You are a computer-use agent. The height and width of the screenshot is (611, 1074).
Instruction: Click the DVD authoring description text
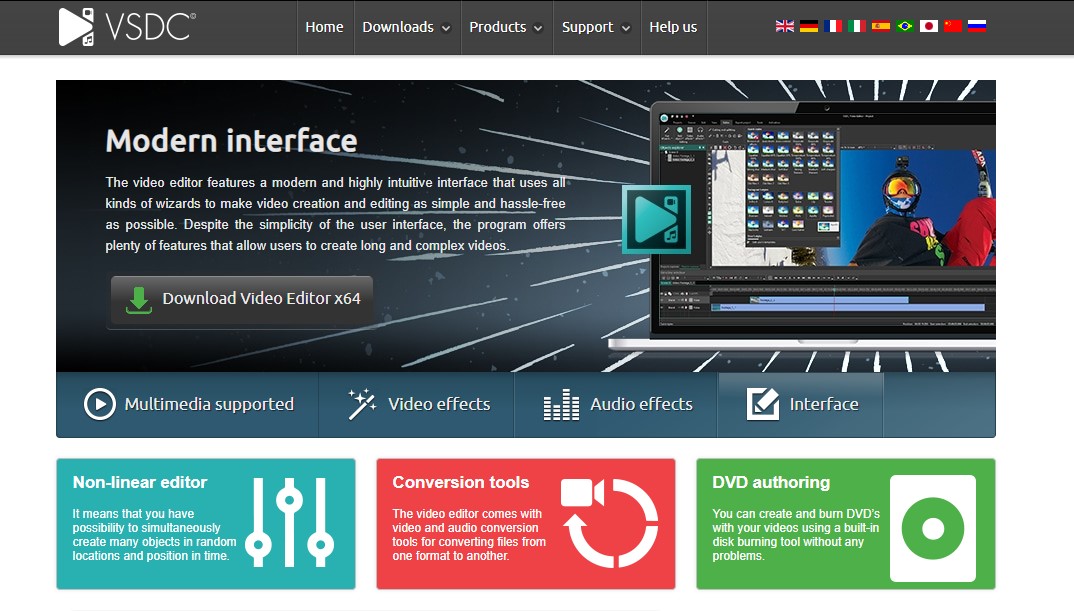pyautogui.click(x=795, y=534)
